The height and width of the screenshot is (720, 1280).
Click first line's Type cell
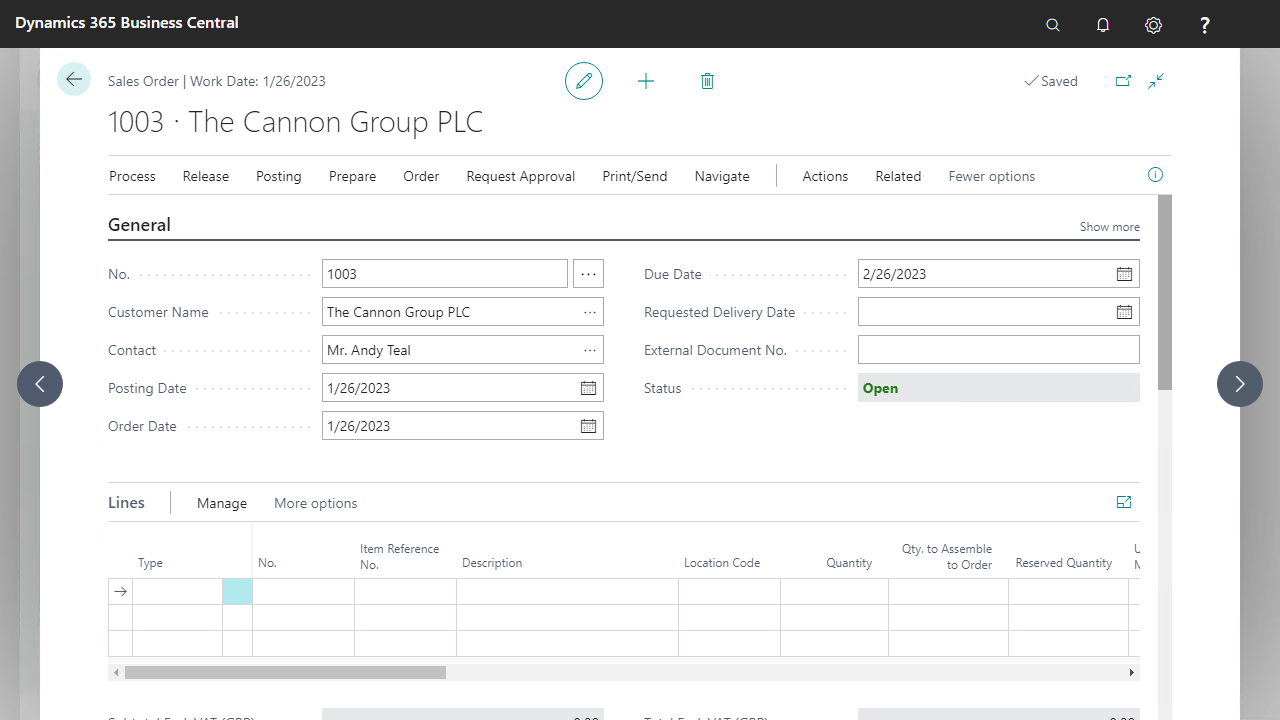click(x=177, y=592)
